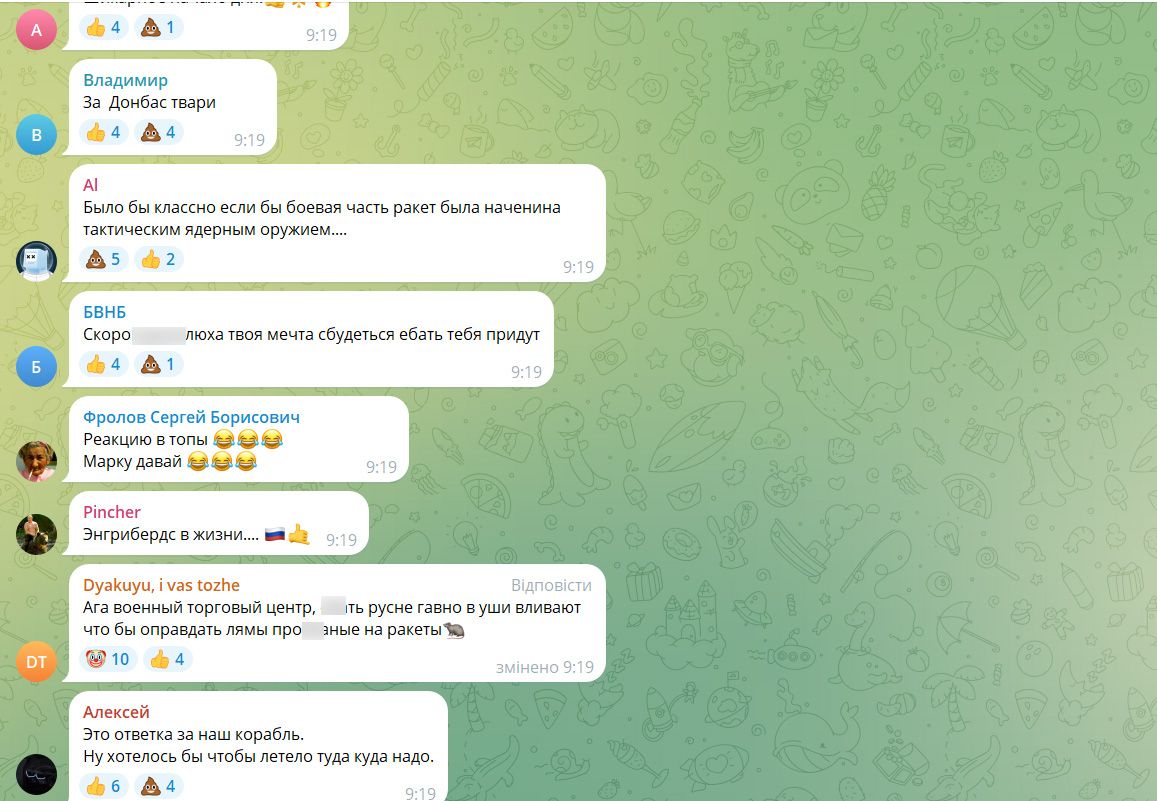Click thumbs-up reaction on Dyakuyu's message
This screenshot has height=801, width=1157.
click(x=167, y=659)
